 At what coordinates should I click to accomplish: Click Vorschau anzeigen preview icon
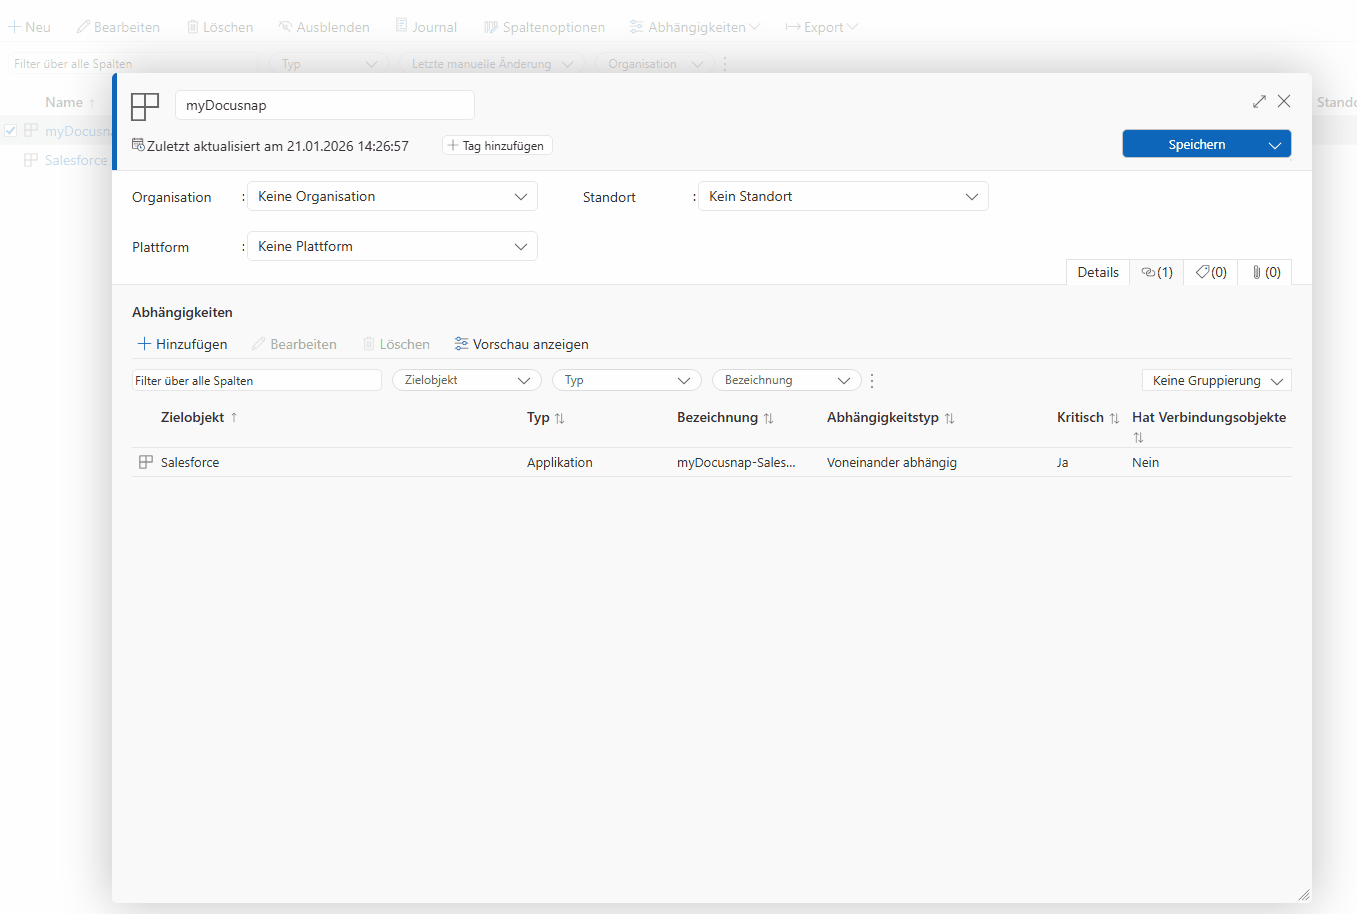click(x=461, y=344)
